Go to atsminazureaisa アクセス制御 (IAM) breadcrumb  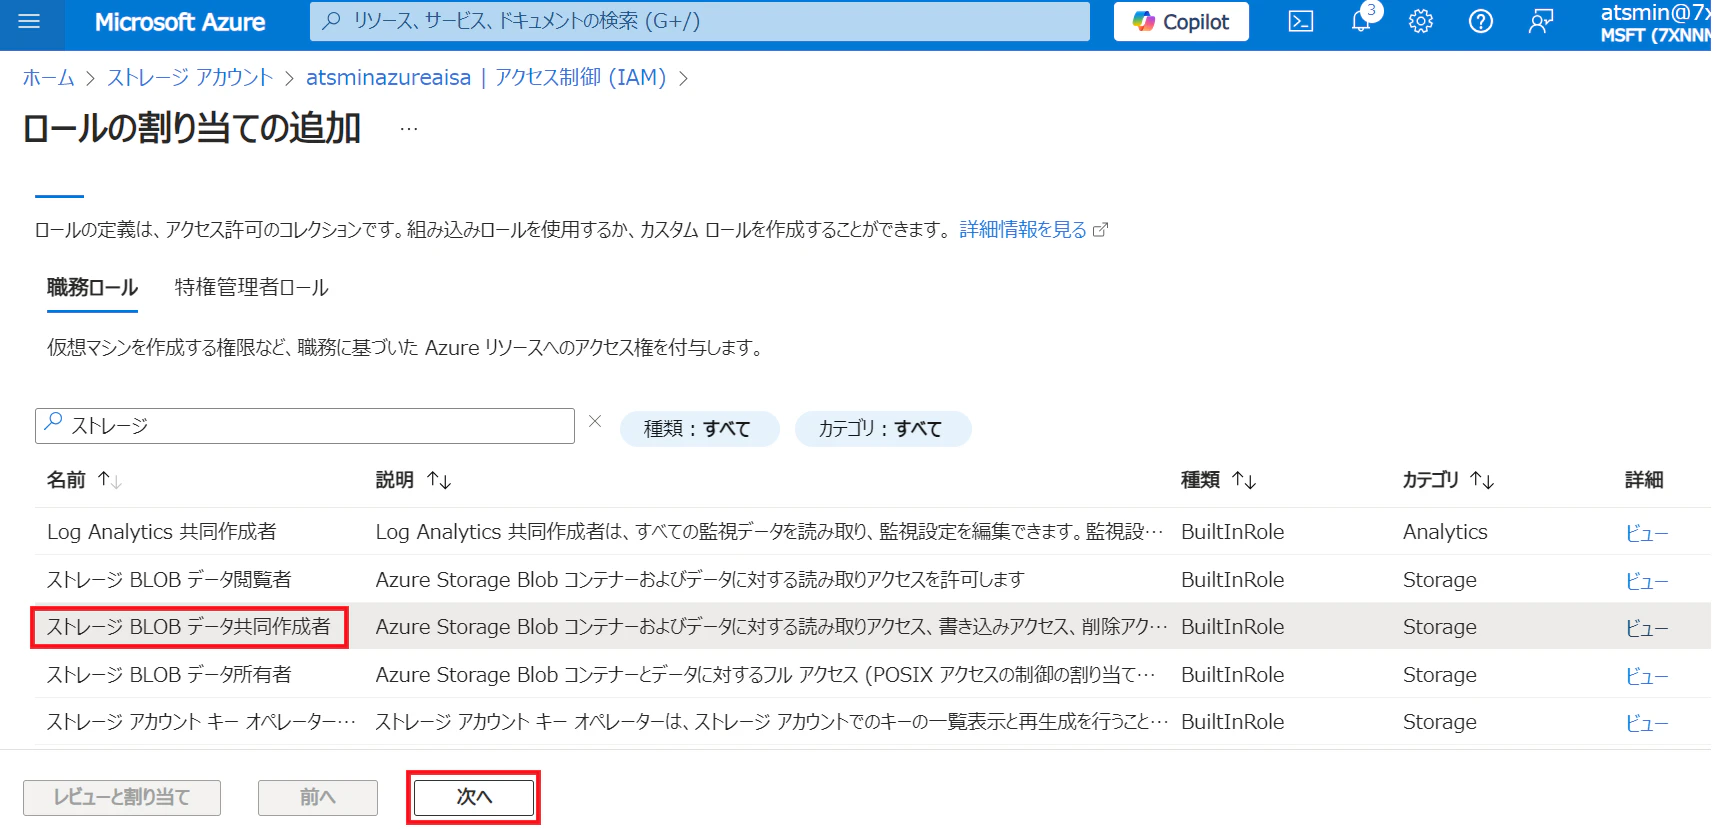(486, 78)
